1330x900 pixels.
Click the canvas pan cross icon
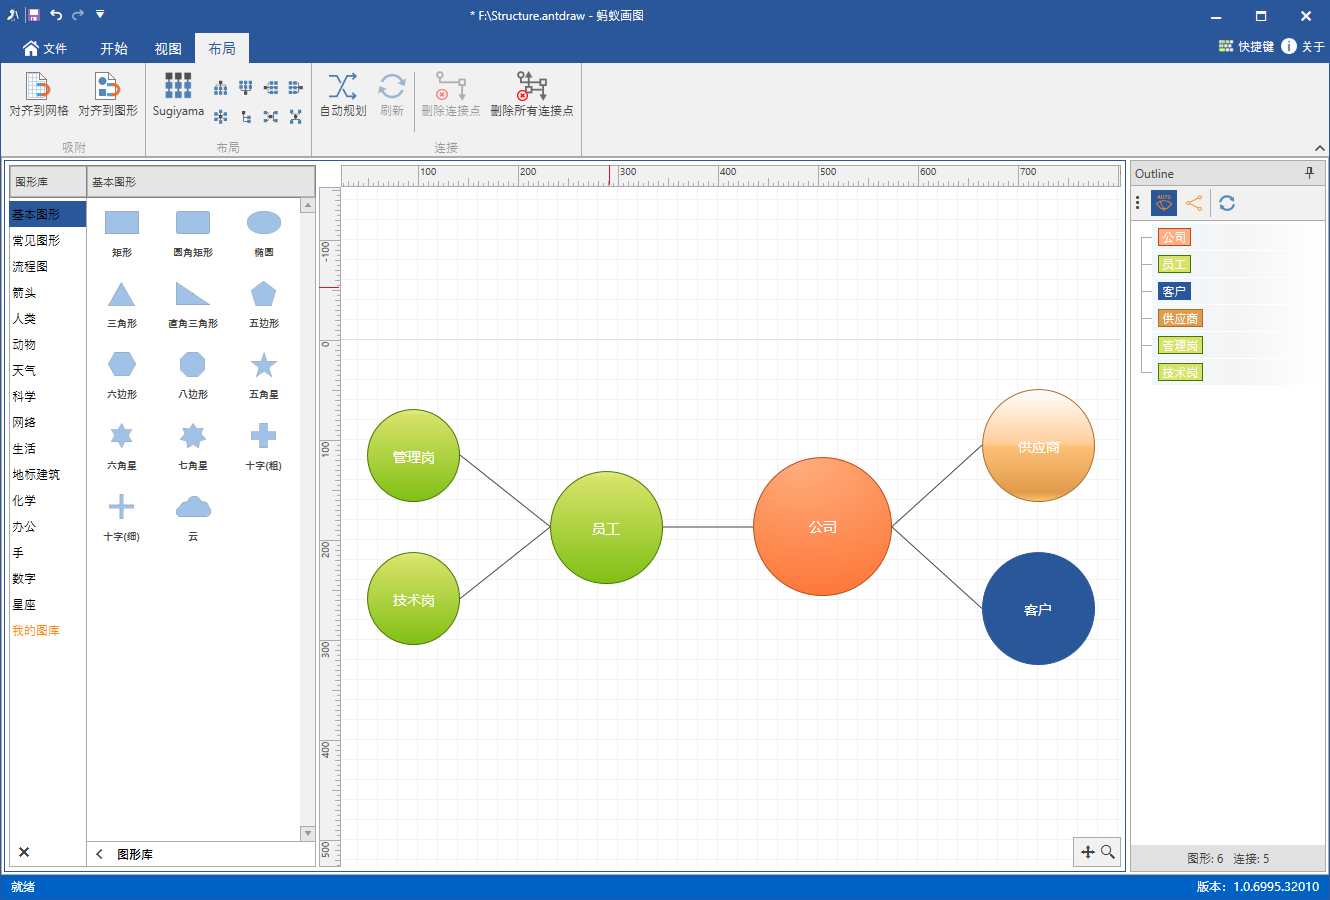pyautogui.click(x=1088, y=852)
